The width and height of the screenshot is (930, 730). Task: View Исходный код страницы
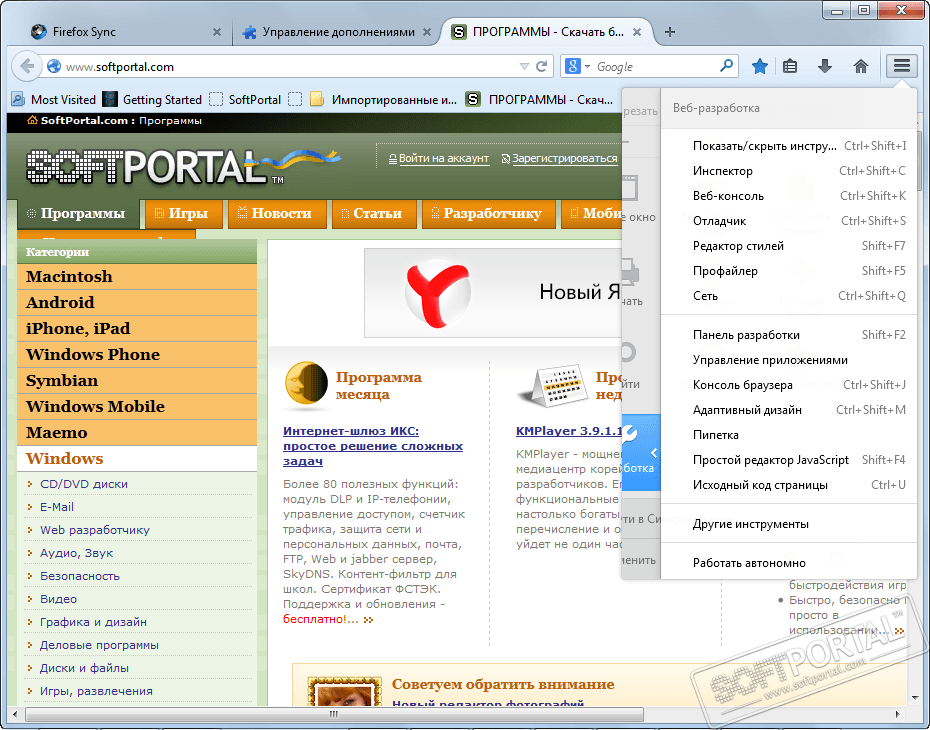(x=789, y=484)
